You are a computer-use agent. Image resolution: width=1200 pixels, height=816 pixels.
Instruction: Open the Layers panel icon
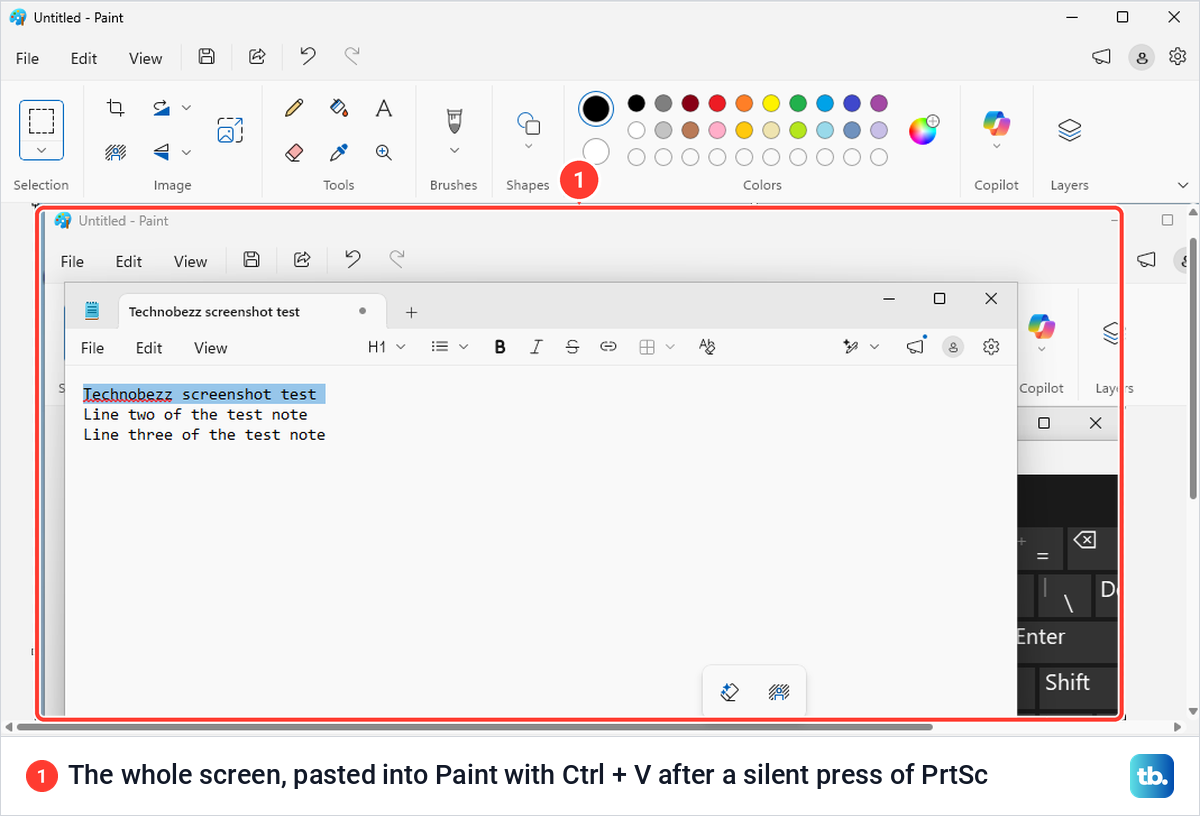click(x=1070, y=130)
